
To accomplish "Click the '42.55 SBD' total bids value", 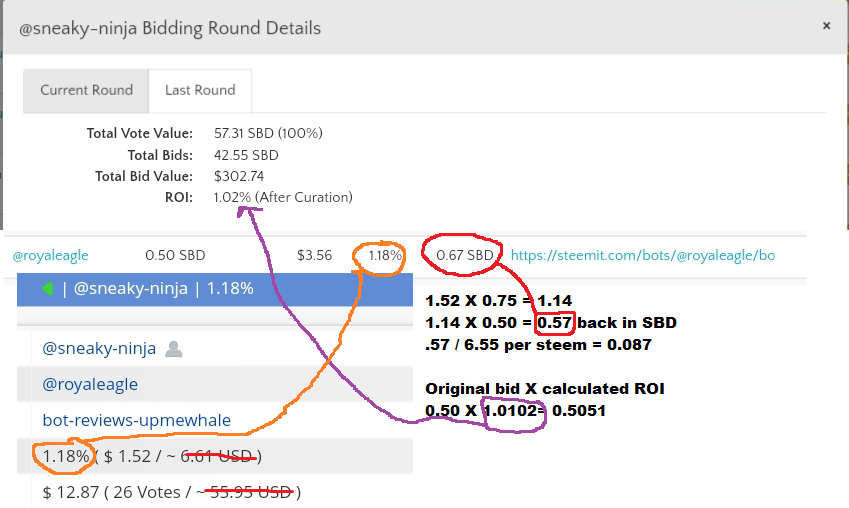I will pyautogui.click(x=246, y=155).
